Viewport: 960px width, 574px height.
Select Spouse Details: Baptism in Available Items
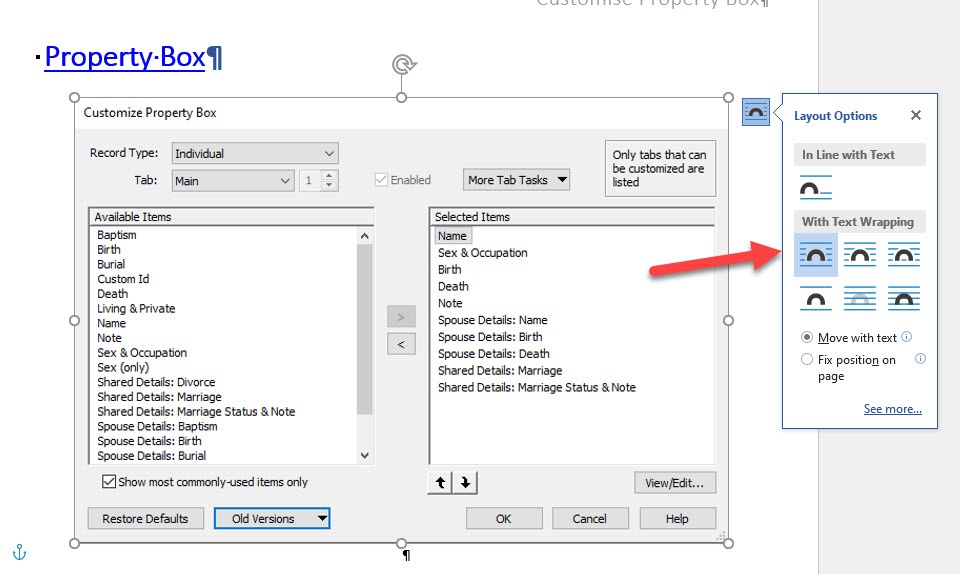coord(157,426)
